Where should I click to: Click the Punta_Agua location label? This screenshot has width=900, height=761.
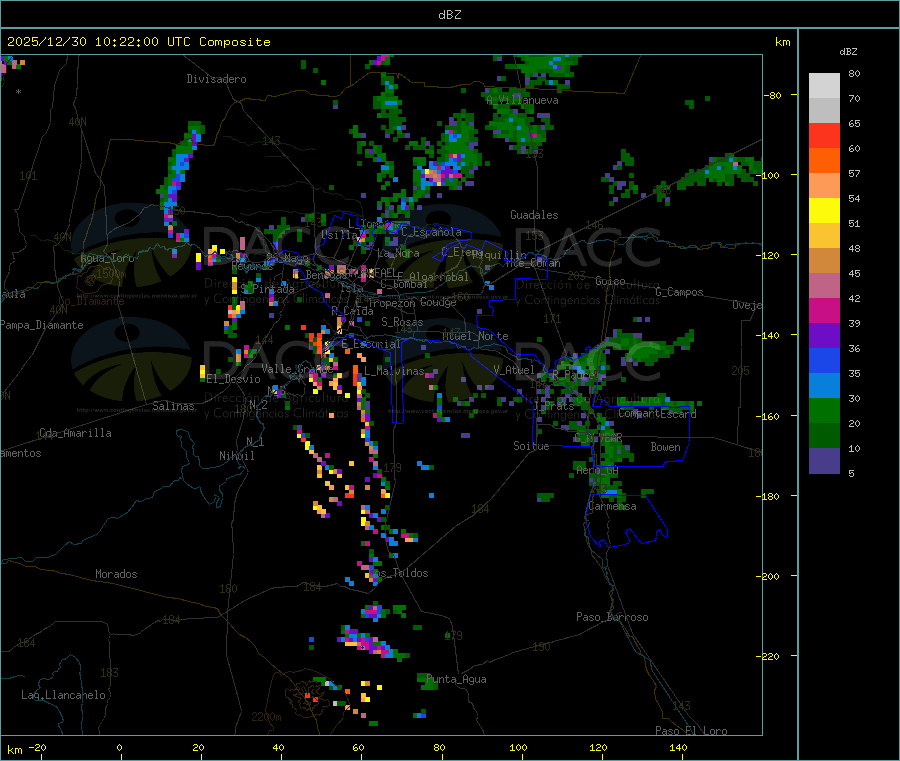tap(456, 679)
